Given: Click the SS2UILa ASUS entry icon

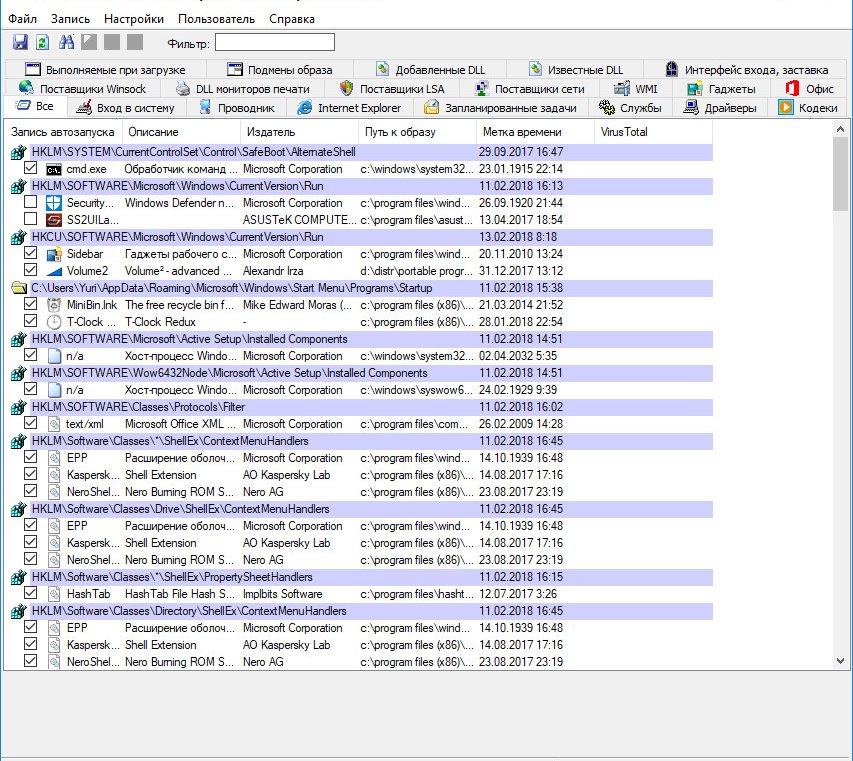Looking at the screenshot, I should click(54, 220).
